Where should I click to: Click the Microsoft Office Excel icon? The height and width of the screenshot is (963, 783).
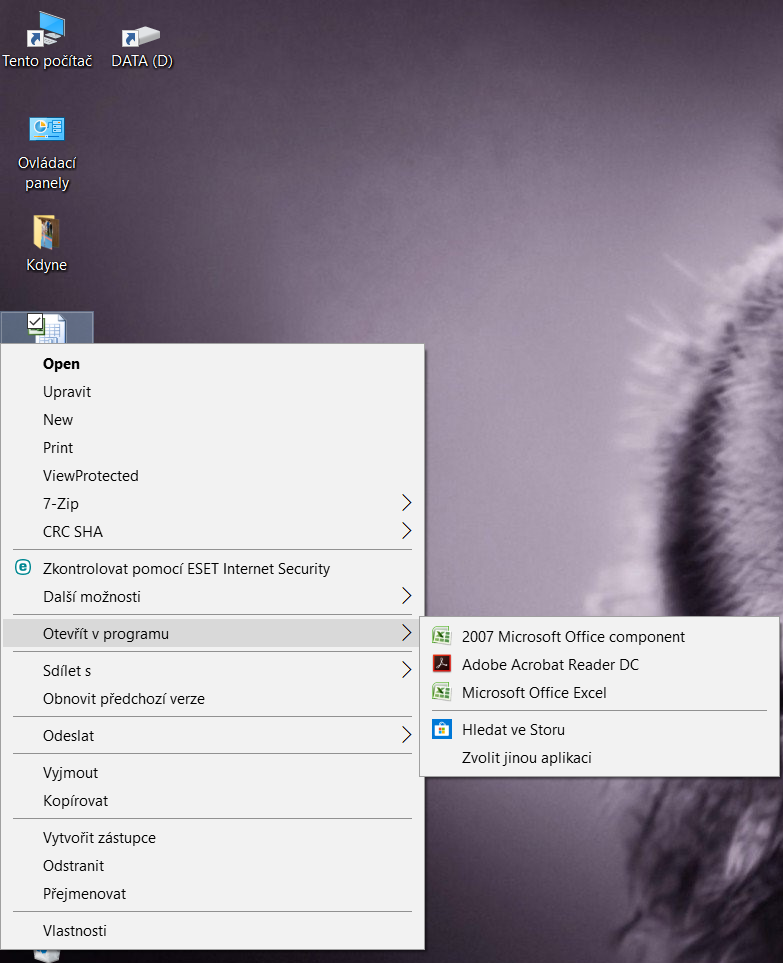tap(442, 692)
